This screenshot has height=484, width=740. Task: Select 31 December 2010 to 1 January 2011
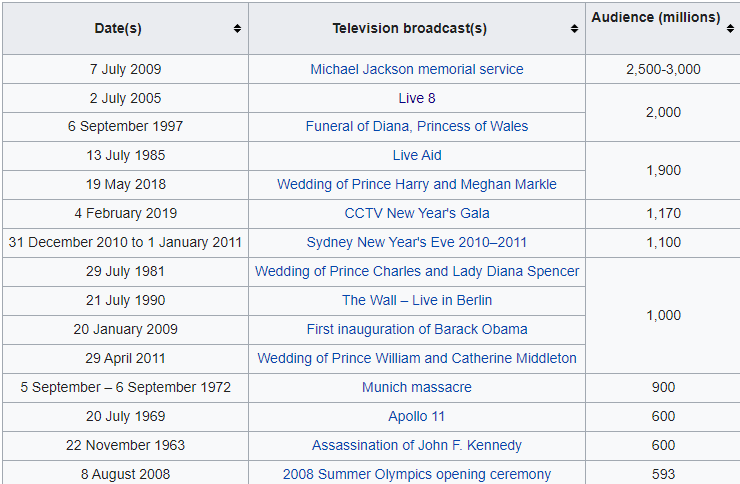pyautogui.click(x=126, y=242)
